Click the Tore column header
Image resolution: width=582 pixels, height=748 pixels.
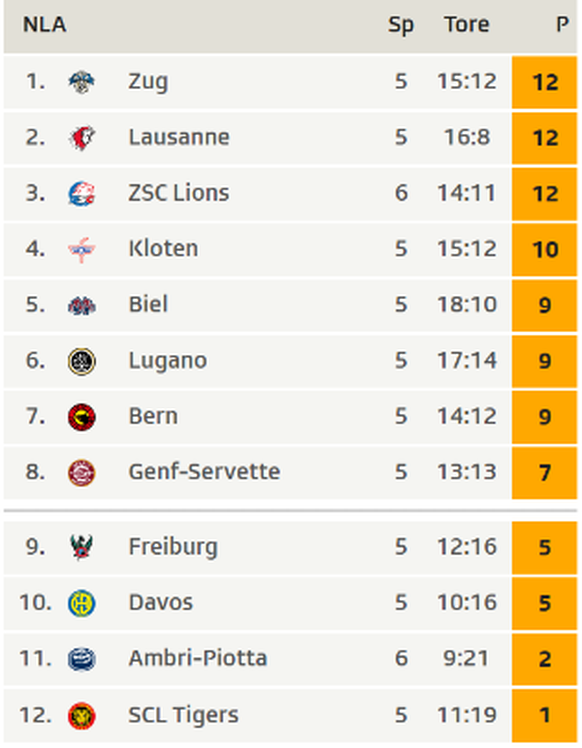point(467,24)
